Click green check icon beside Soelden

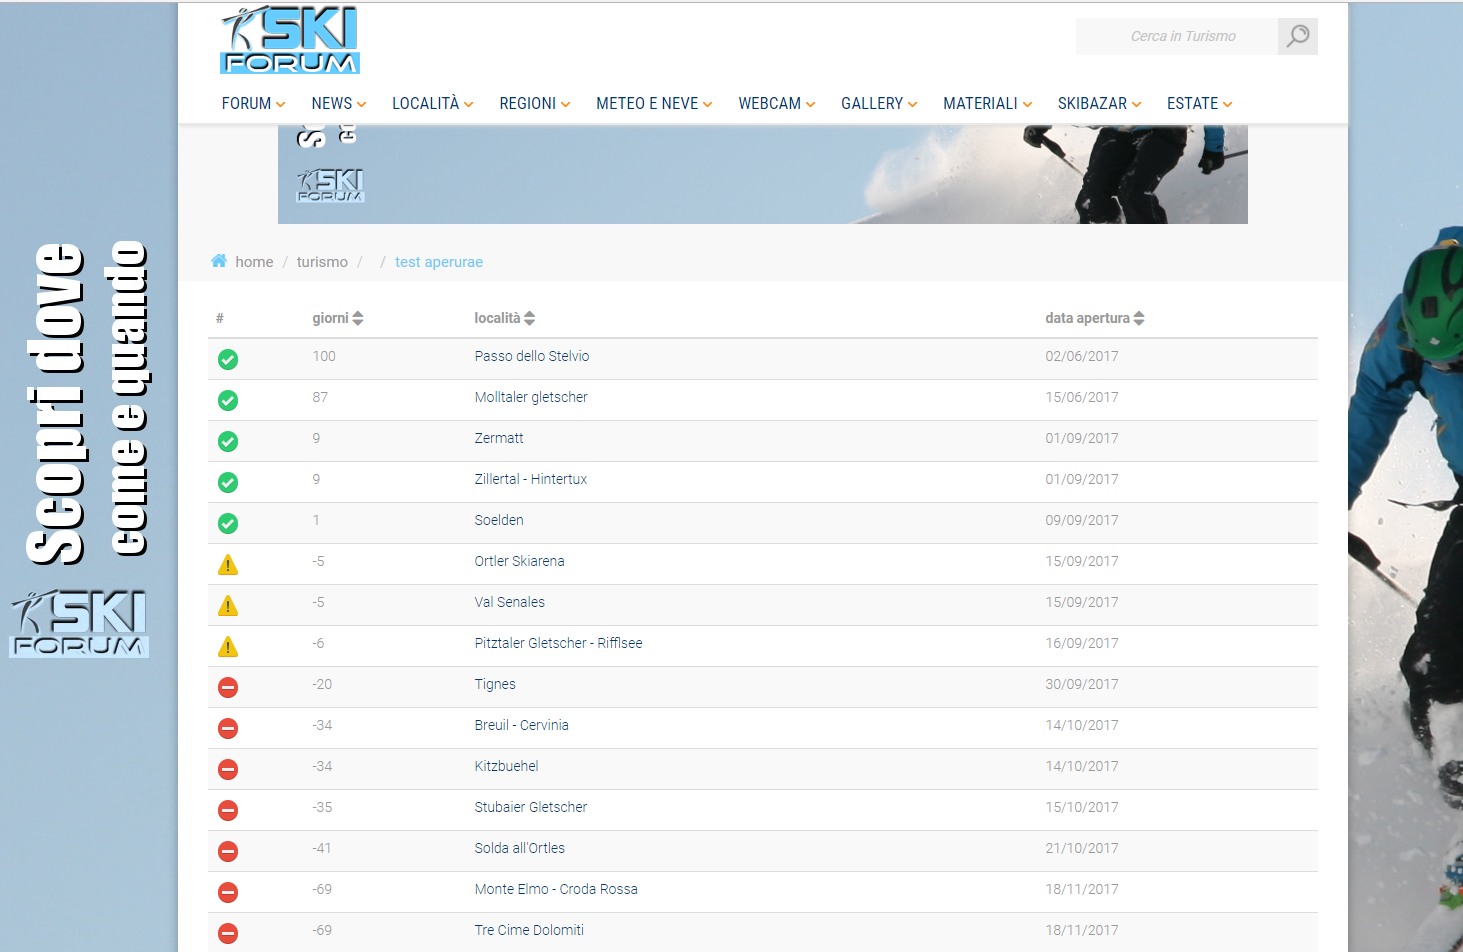click(228, 523)
